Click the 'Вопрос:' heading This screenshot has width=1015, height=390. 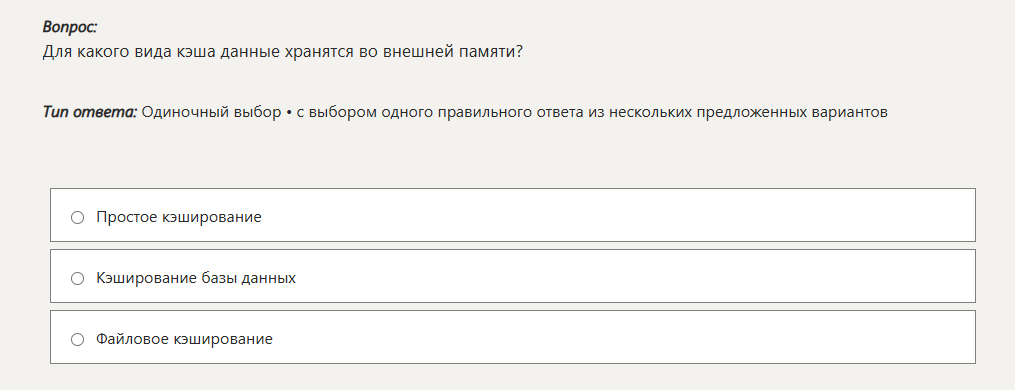click(x=70, y=27)
